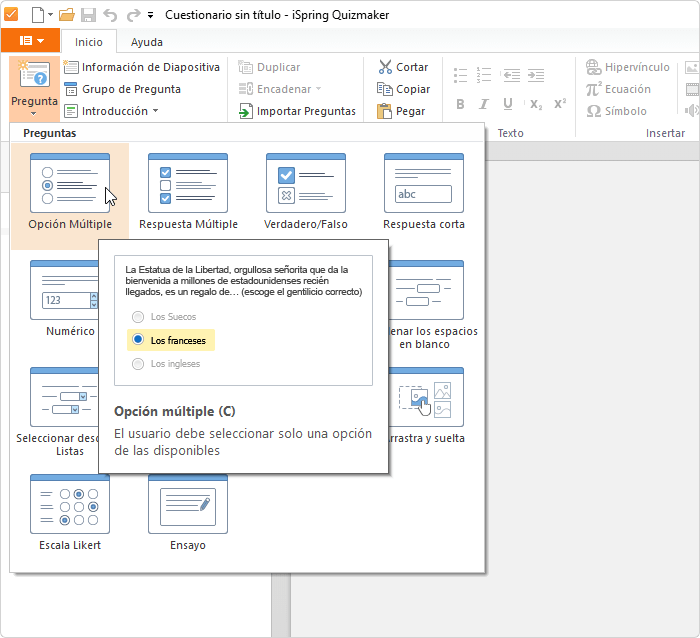Add an Ensayo essay question
The image size is (700, 638).
pyautogui.click(x=188, y=513)
